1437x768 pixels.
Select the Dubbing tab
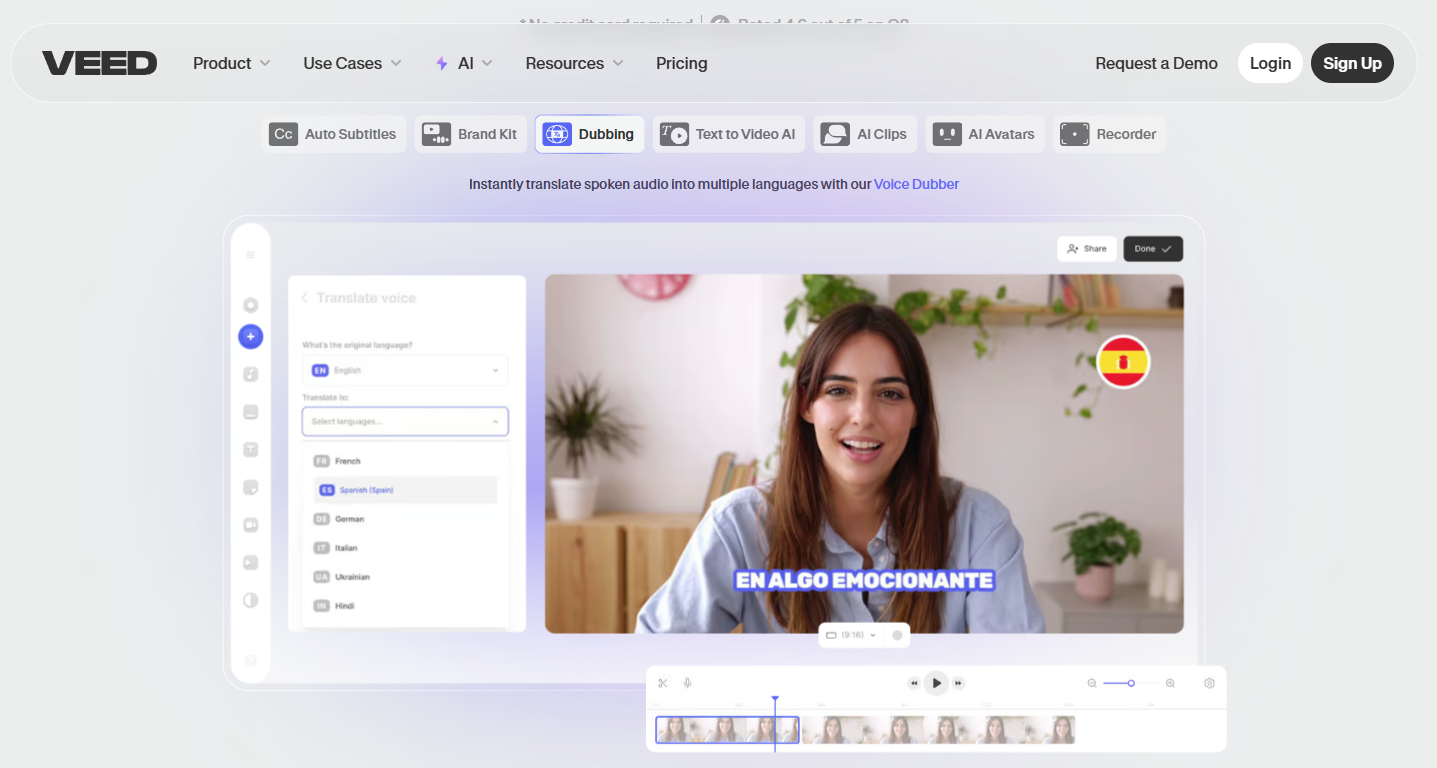pos(589,134)
